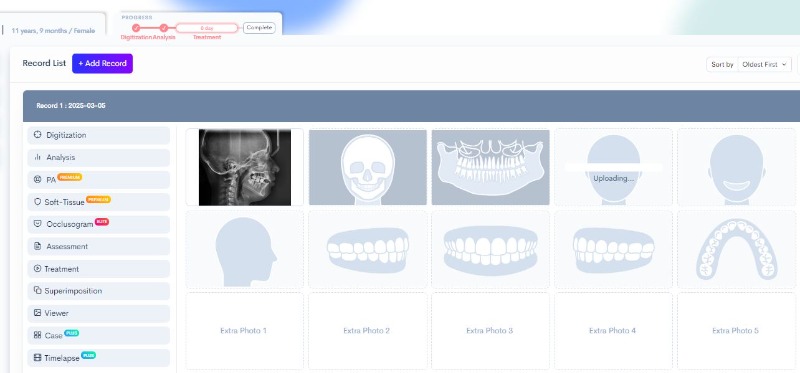Viewport: 800px width, 373px height.
Task: Select the intraoral teeth placeholder below the skull
Action: pos(368,250)
